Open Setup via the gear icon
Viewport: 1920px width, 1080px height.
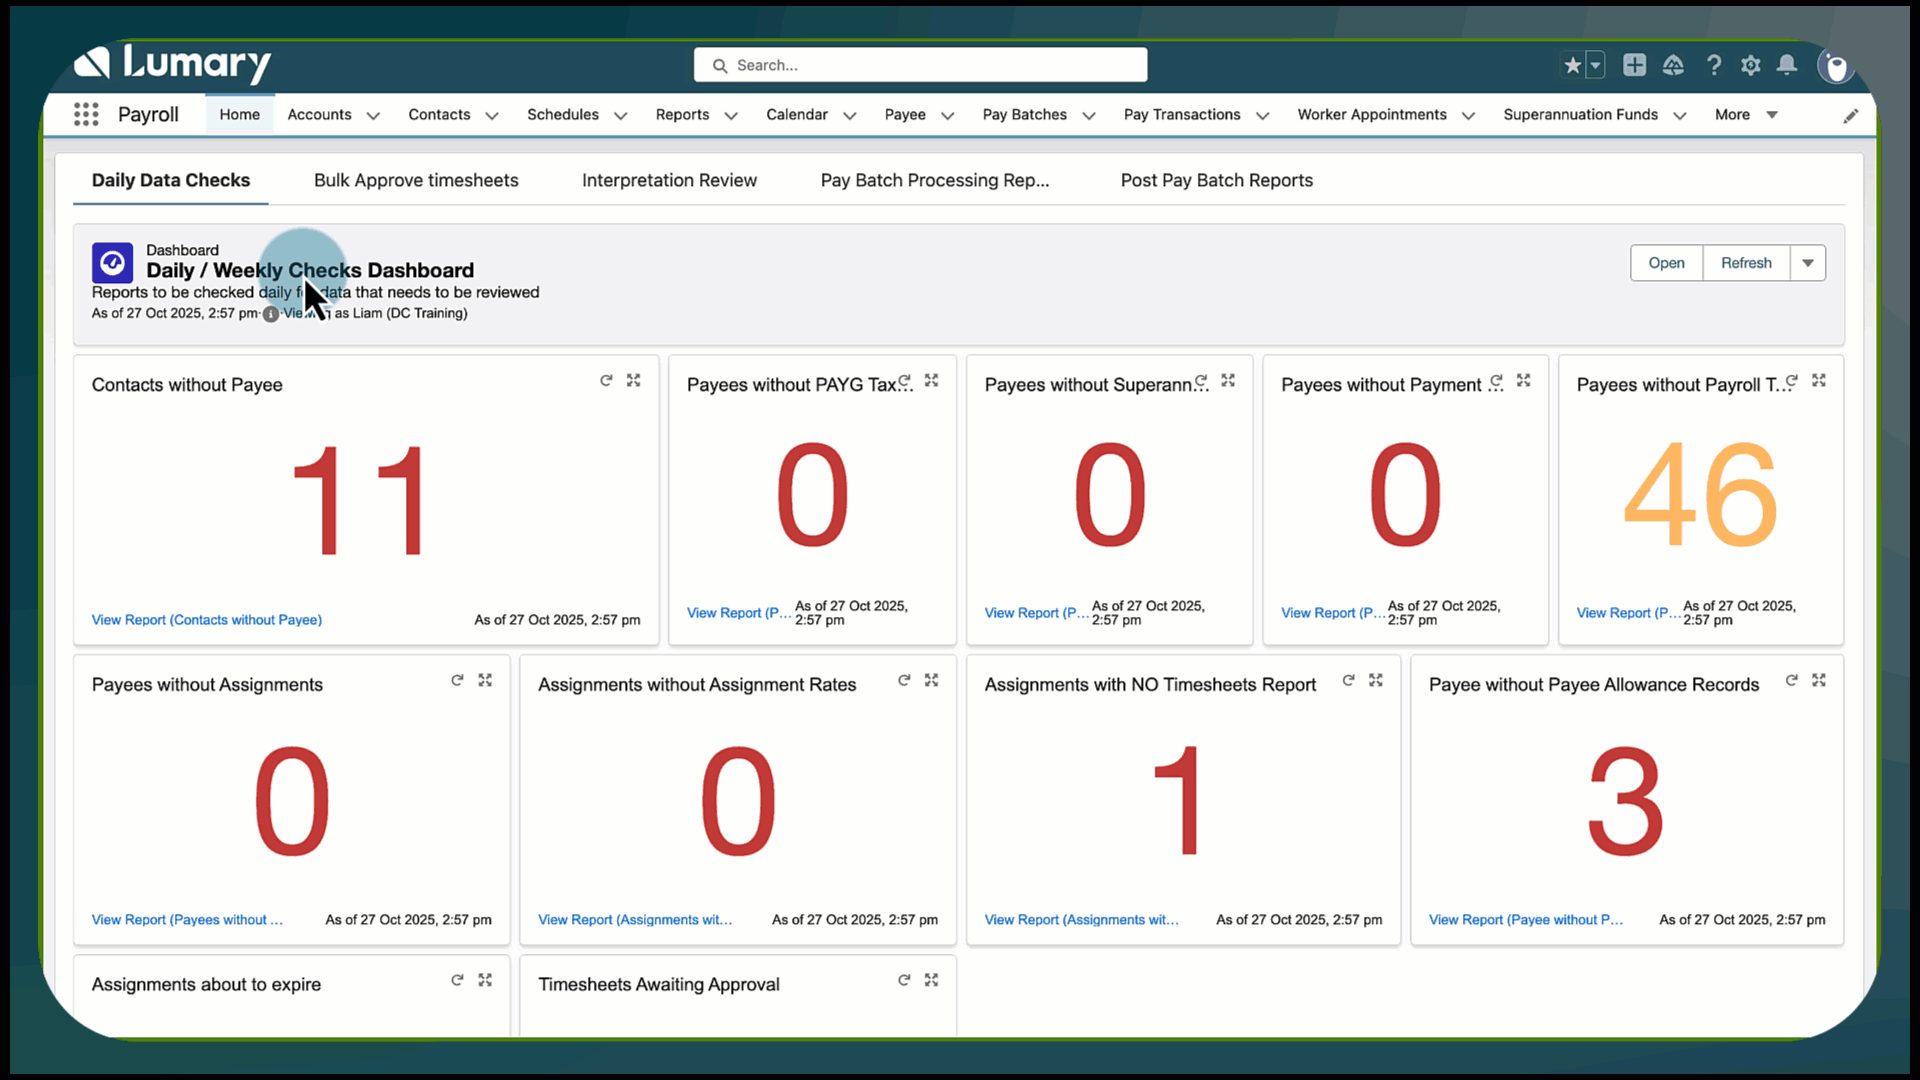coord(1750,64)
